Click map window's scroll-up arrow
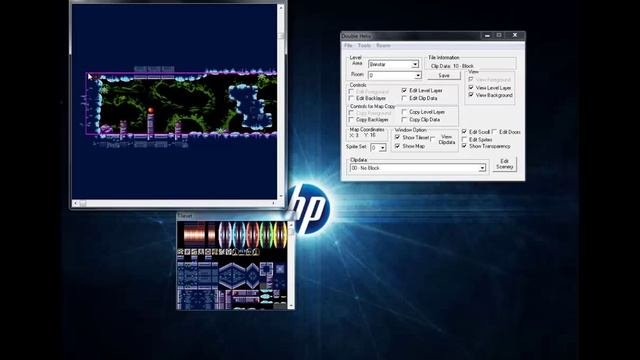640x360 pixels. (x=280, y=8)
